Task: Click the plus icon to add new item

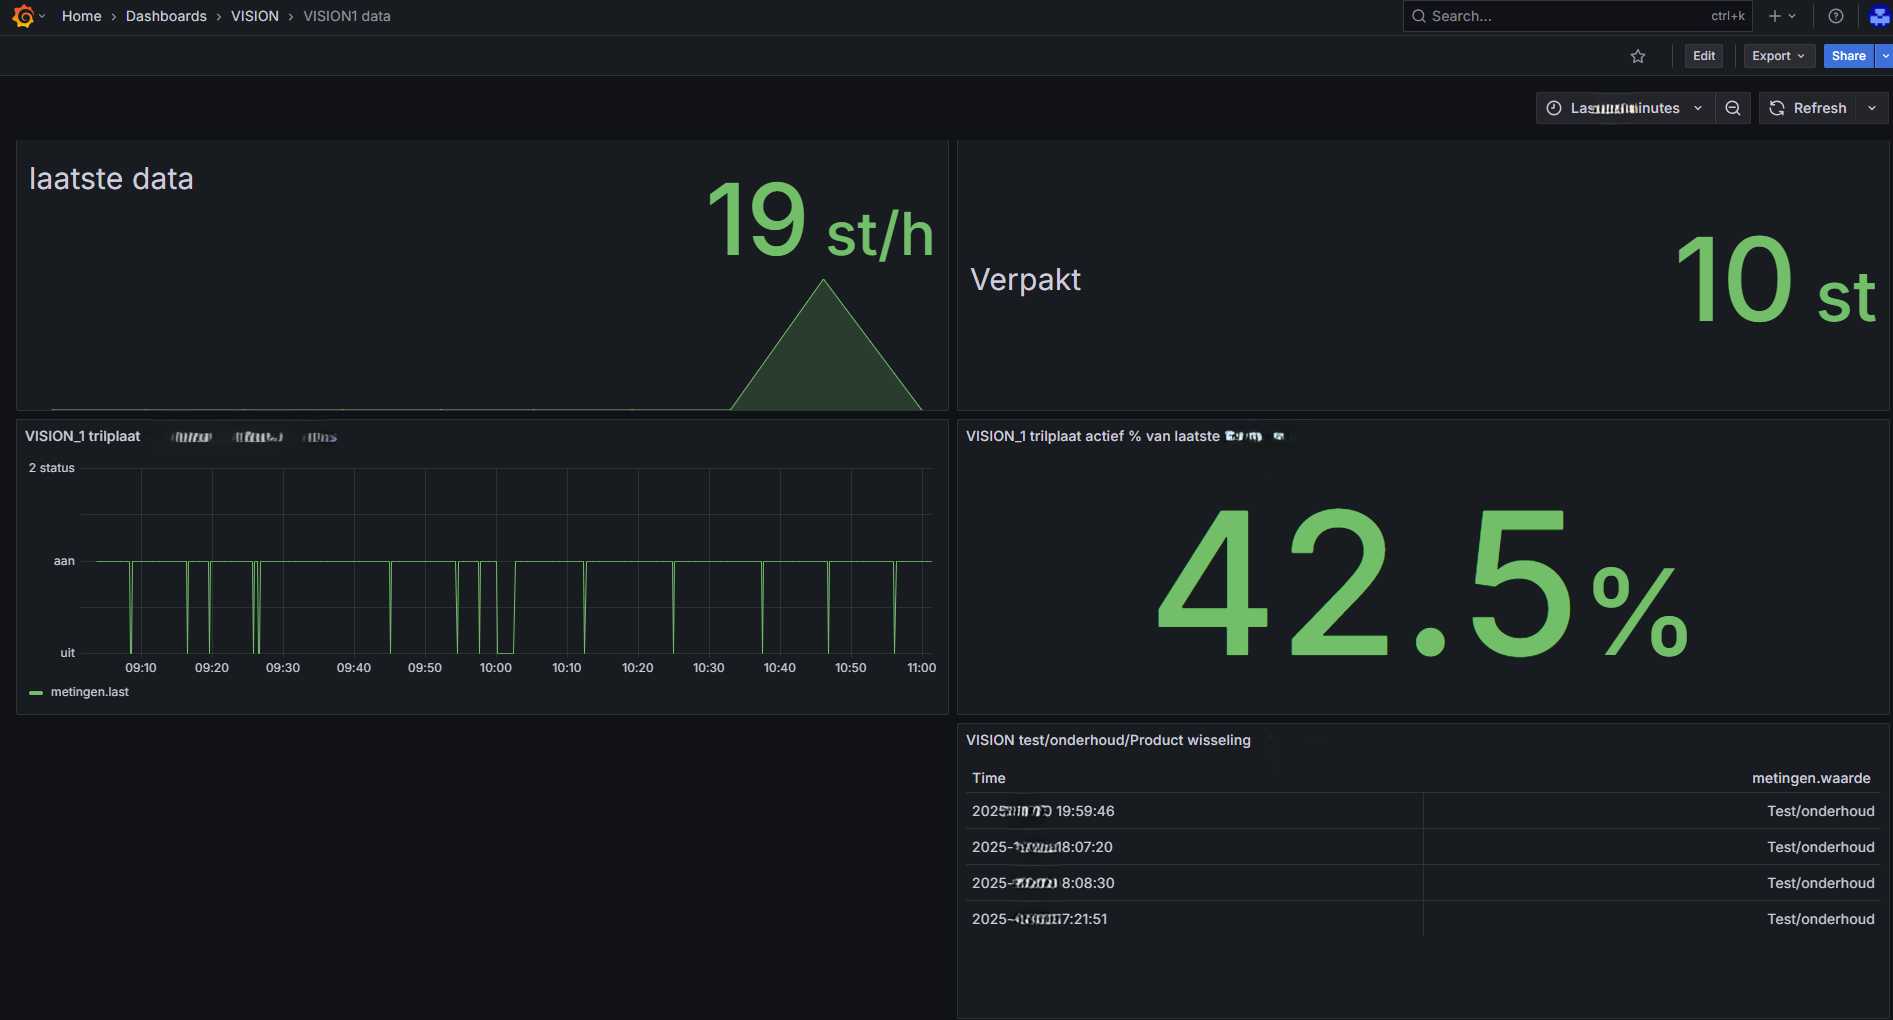Action: [x=1773, y=16]
